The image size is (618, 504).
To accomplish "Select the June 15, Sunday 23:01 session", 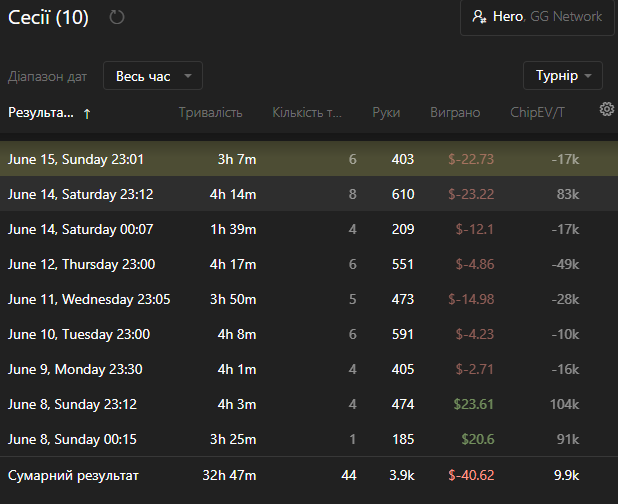I will coord(309,159).
